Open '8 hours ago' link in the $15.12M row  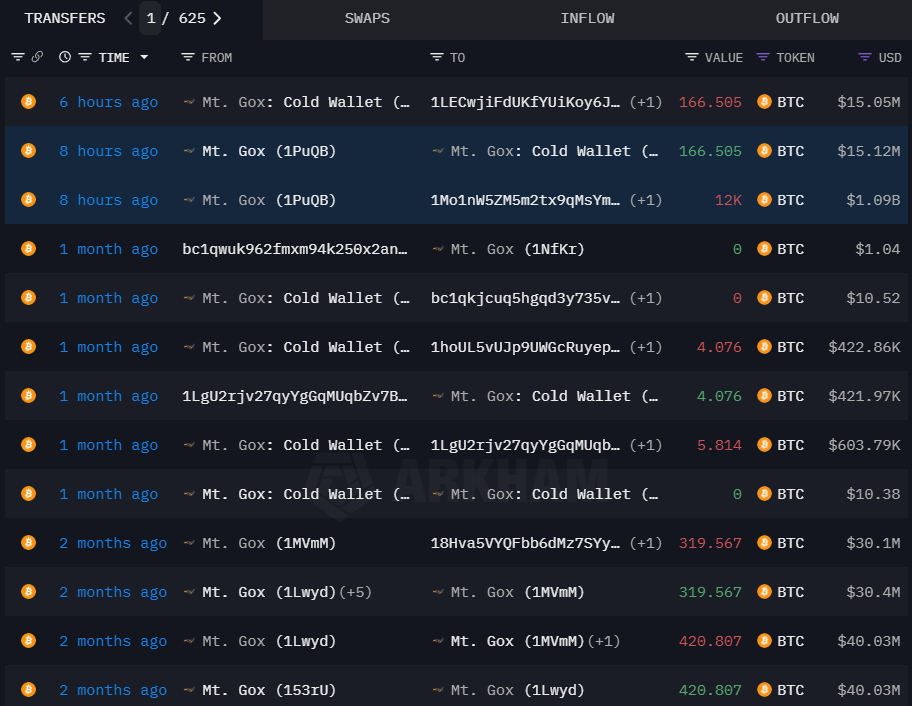pyautogui.click(x=108, y=151)
